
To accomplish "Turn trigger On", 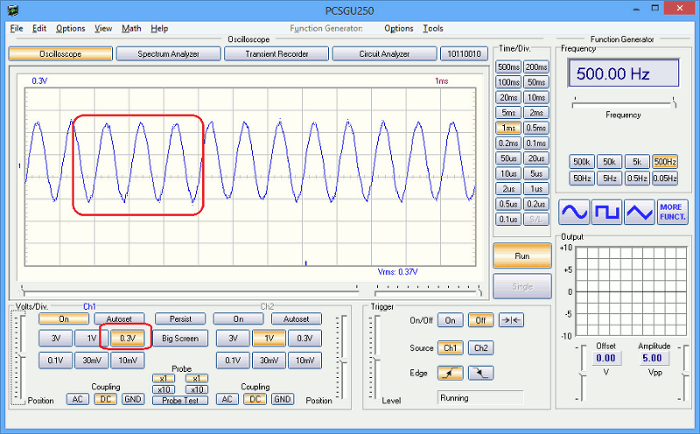I will coord(450,320).
